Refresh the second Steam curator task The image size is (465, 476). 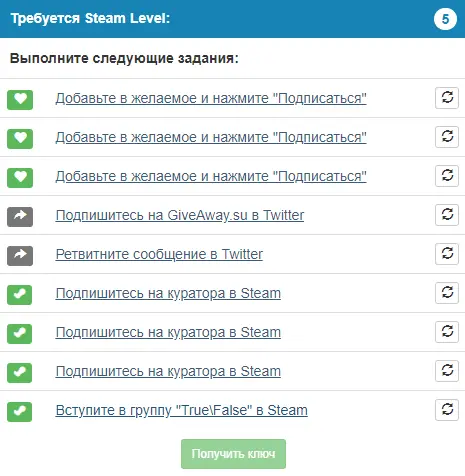coord(447,332)
